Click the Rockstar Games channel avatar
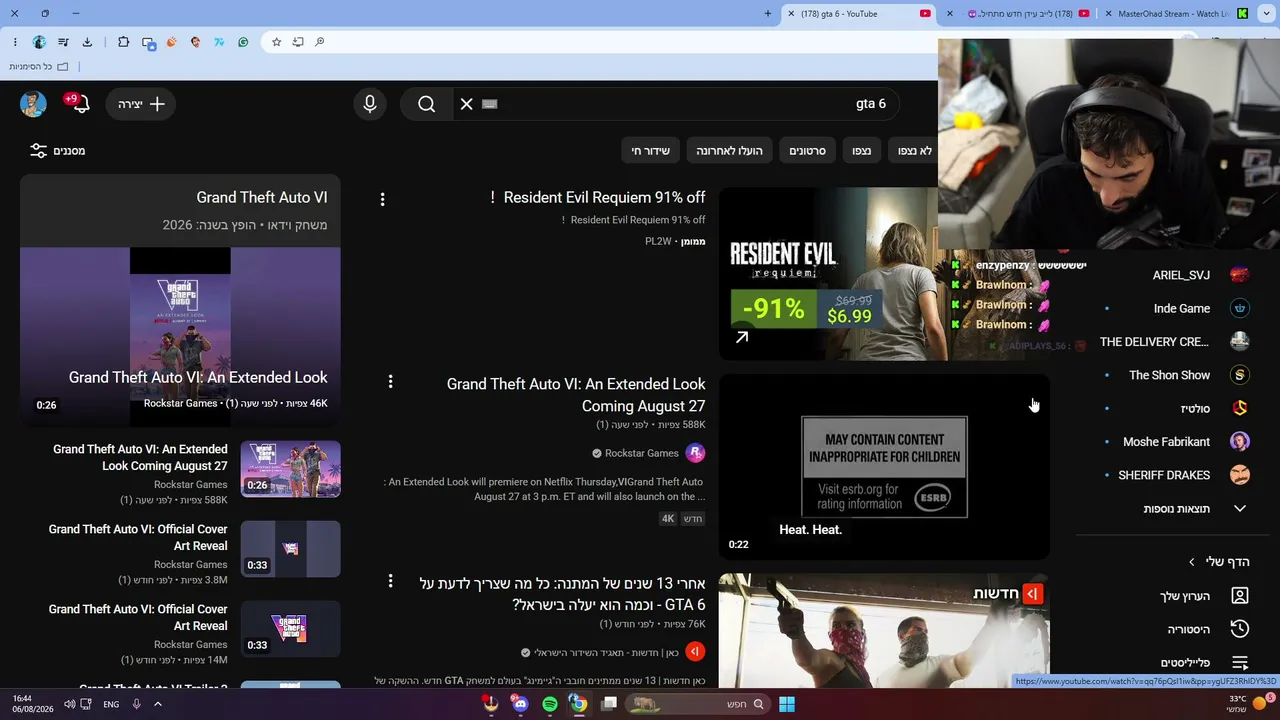1280x720 pixels. pos(695,453)
